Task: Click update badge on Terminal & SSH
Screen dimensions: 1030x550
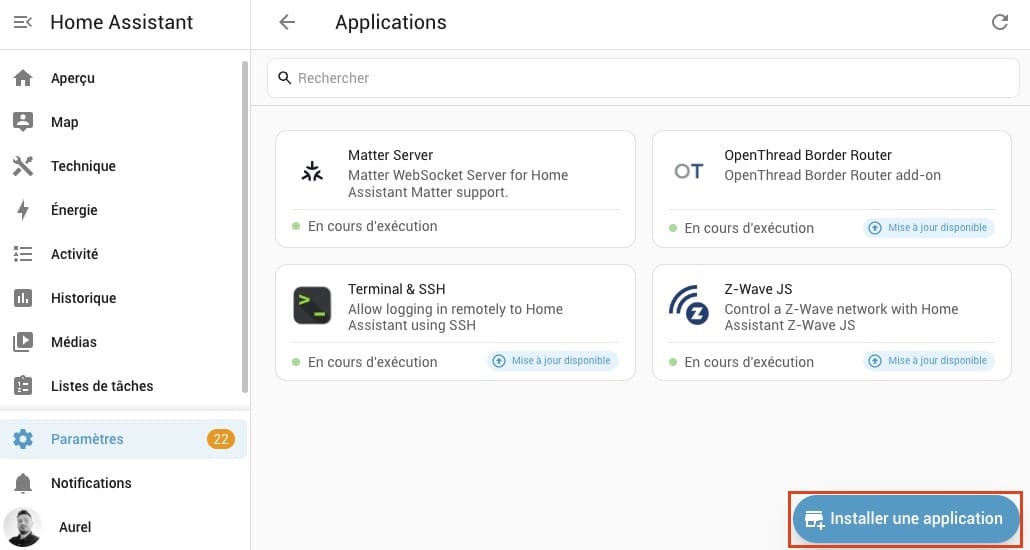Action: click(552, 361)
